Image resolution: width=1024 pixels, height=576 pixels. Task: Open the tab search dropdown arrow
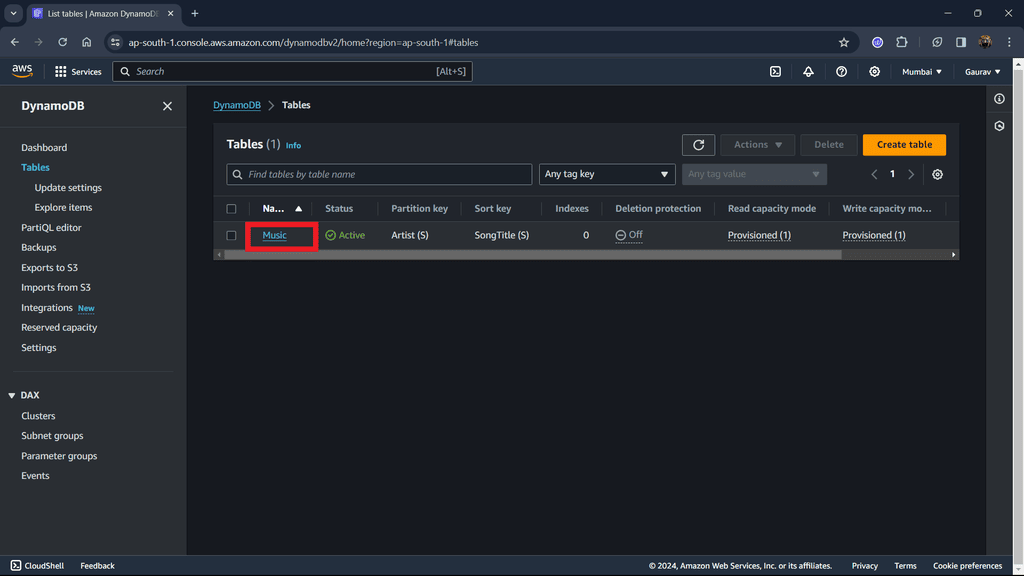coord(13,13)
